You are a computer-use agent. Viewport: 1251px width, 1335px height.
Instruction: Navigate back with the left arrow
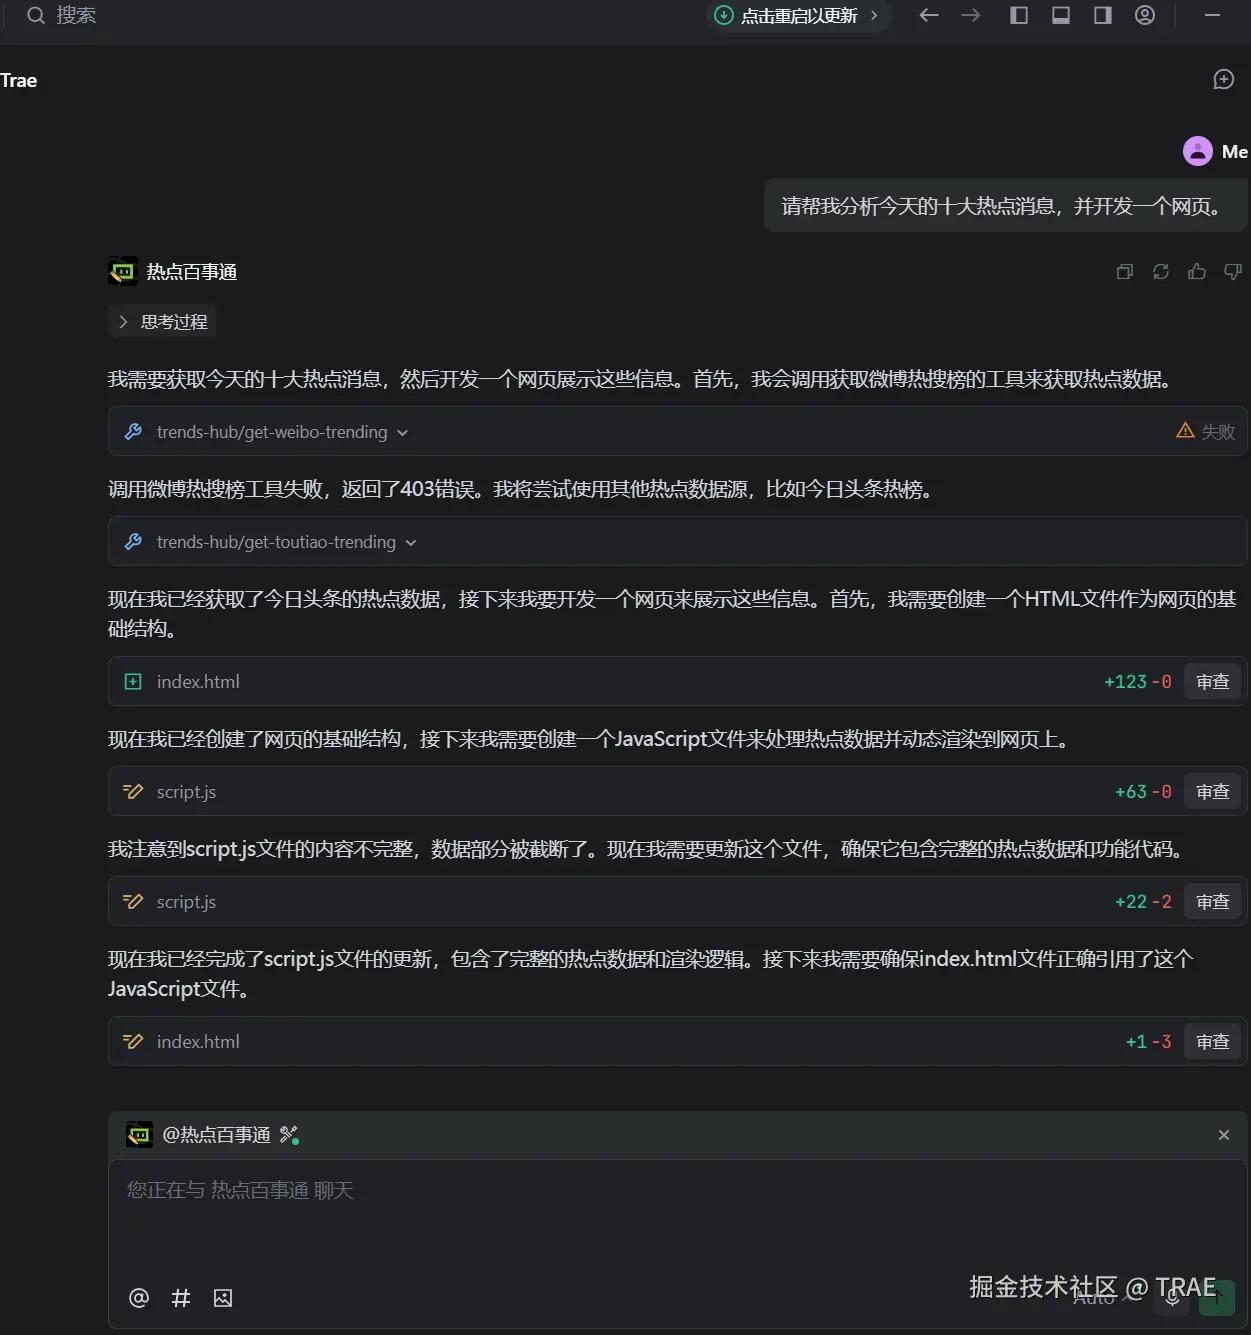click(x=929, y=15)
